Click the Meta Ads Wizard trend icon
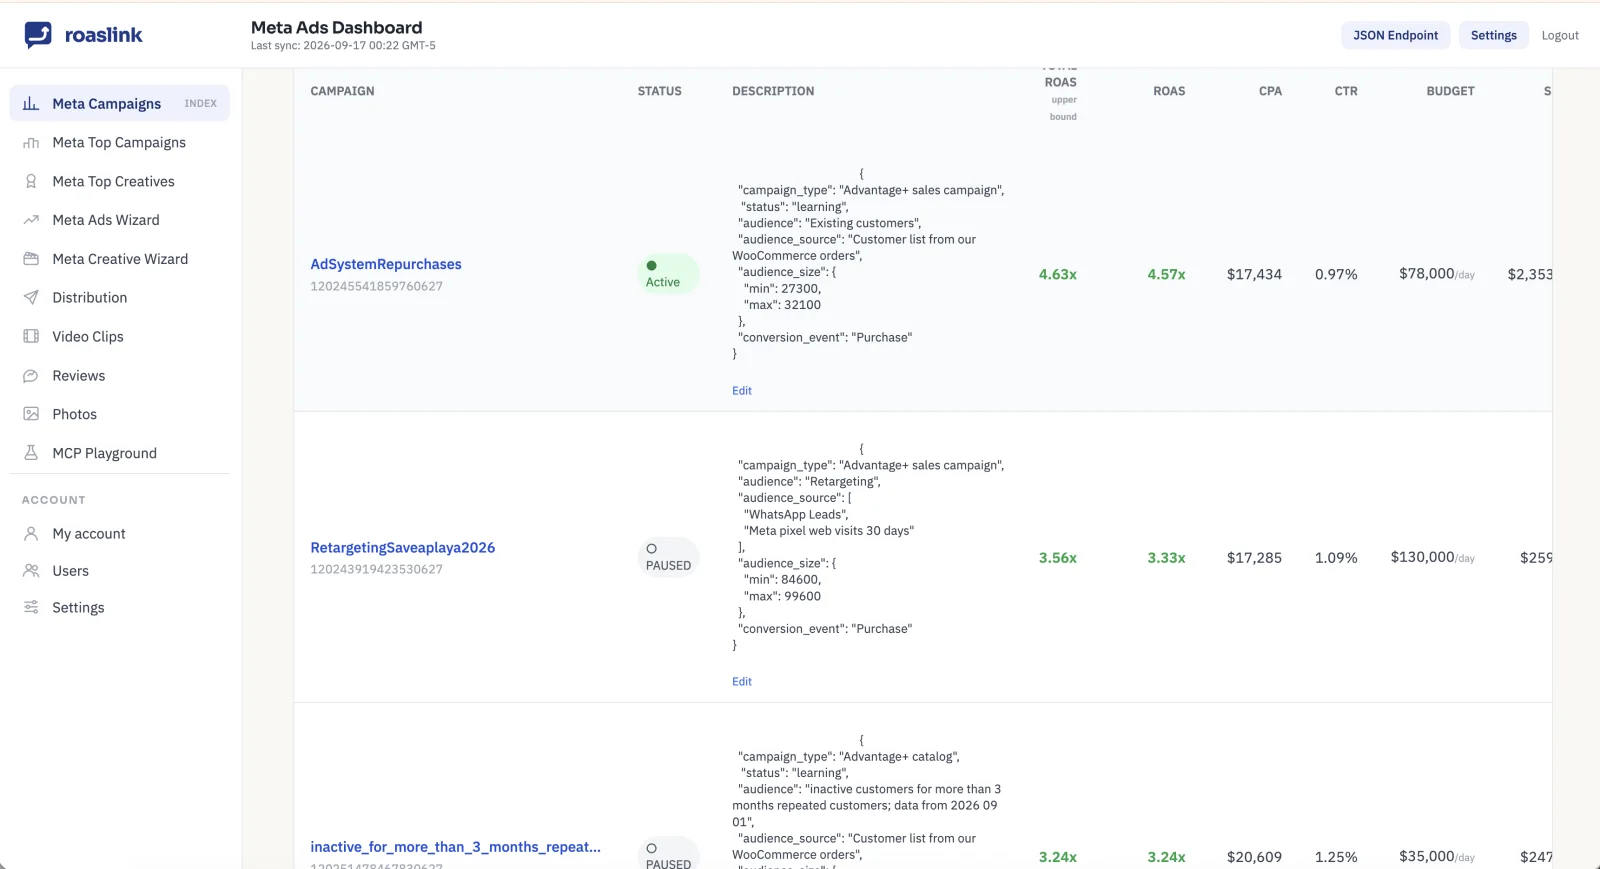This screenshot has height=869, width=1600. pos(31,220)
